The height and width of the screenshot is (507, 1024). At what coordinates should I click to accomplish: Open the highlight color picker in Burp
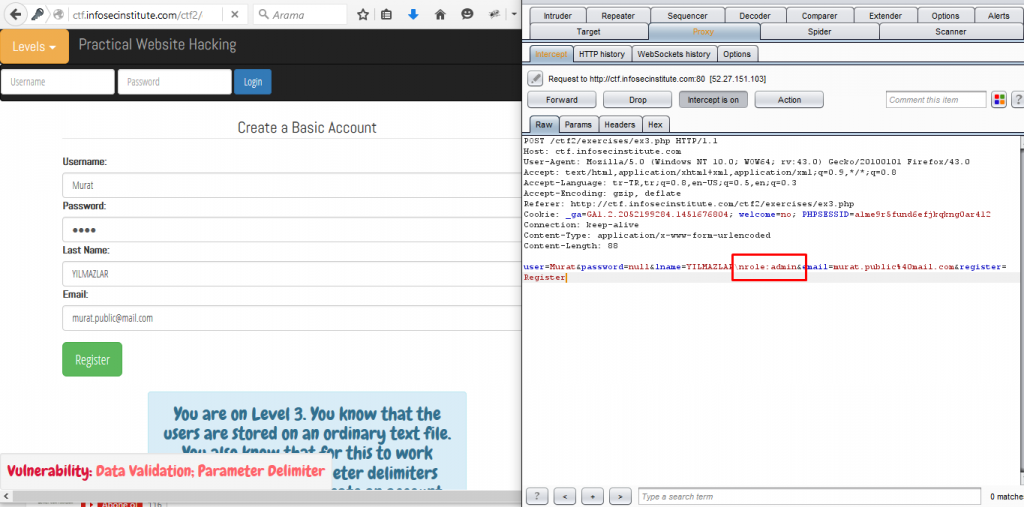998,100
